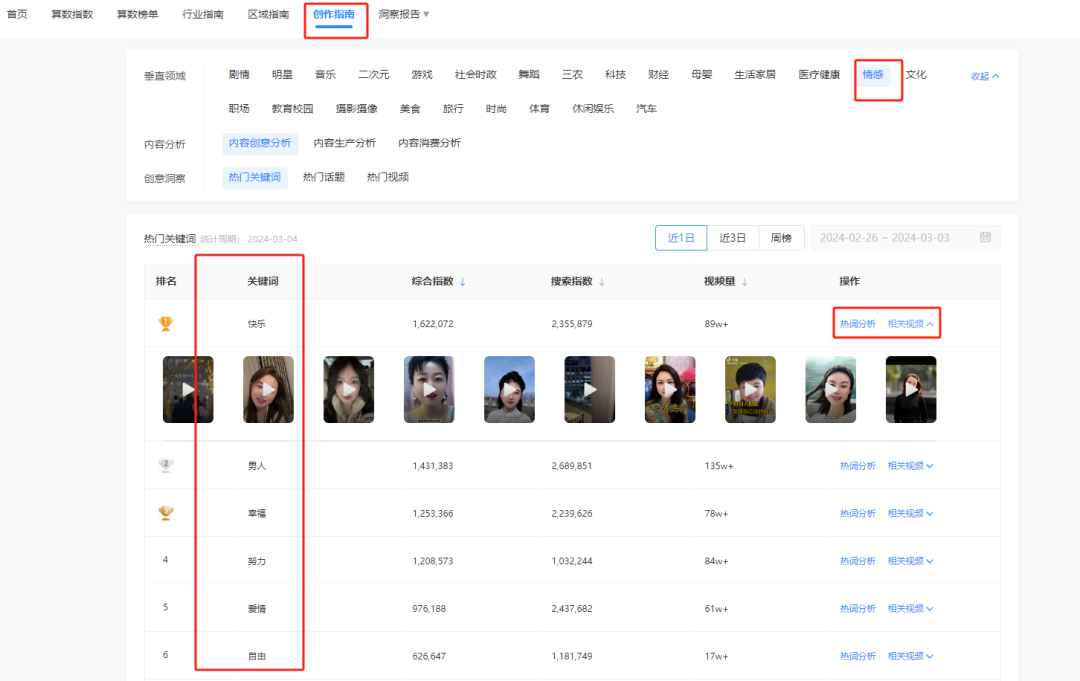Open the last video thumbnail in the 快乐 row

click(x=910, y=389)
